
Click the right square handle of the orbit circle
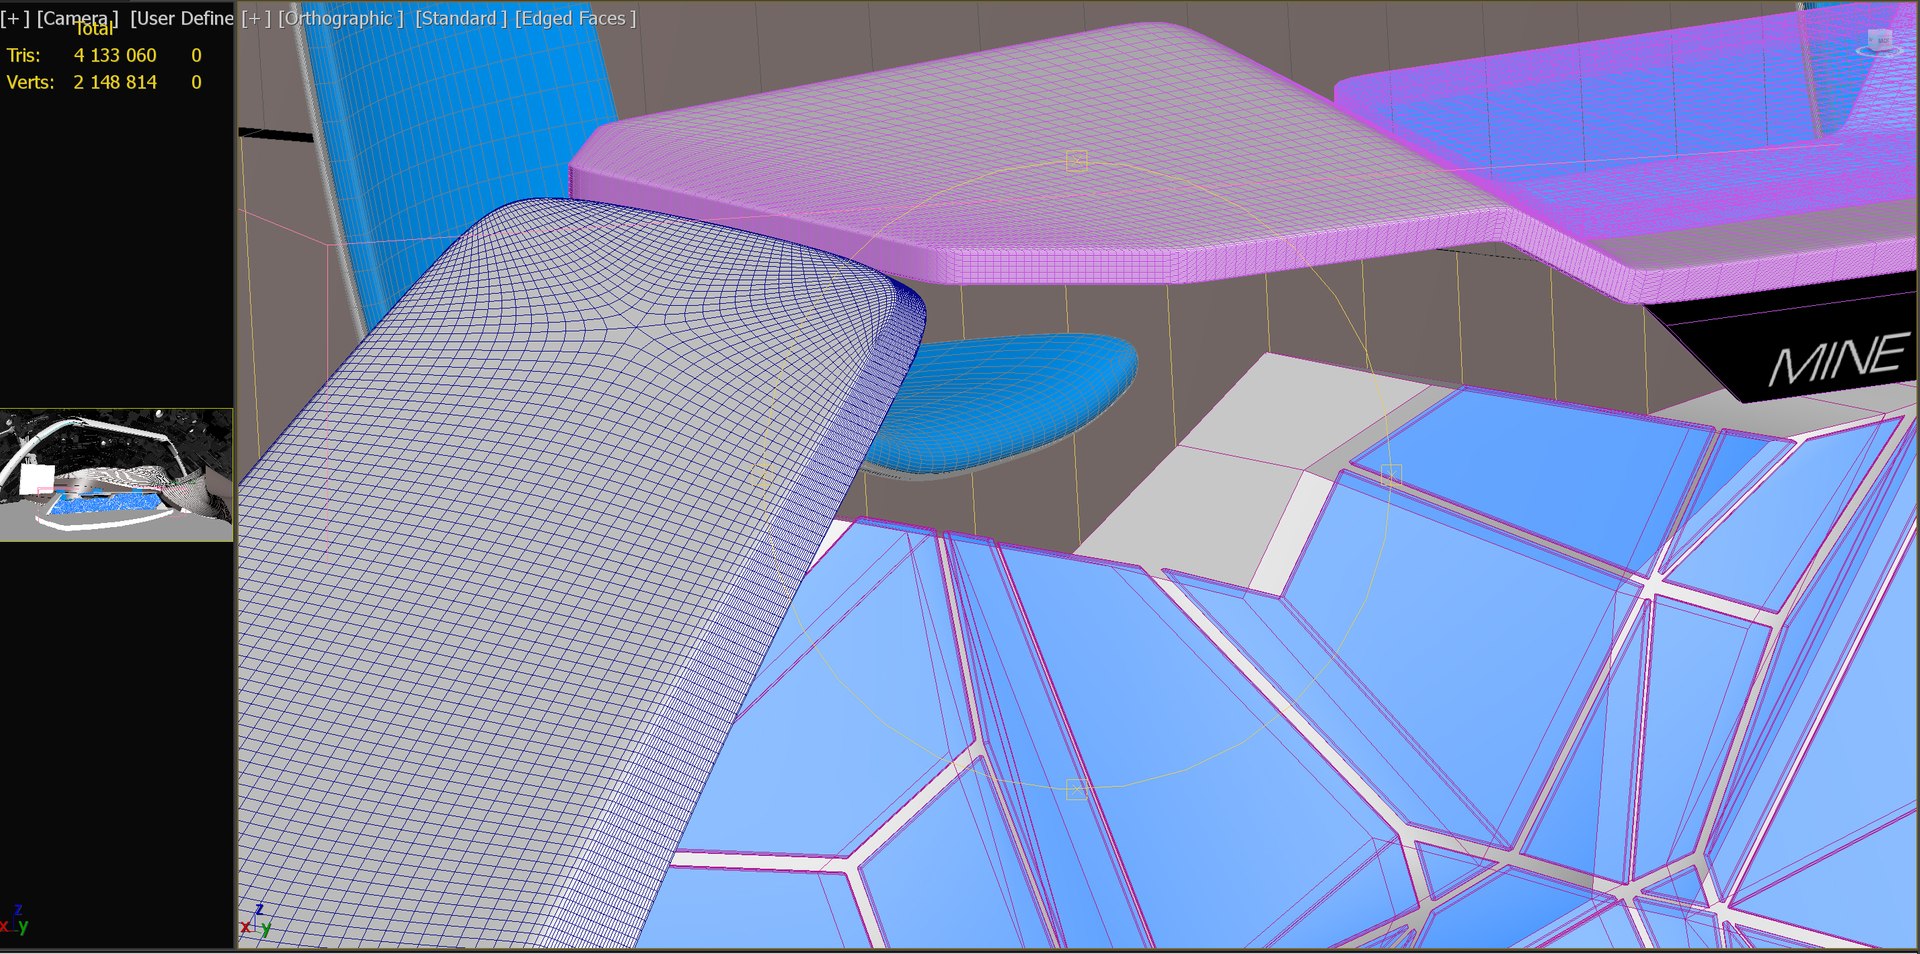point(1391,475)
